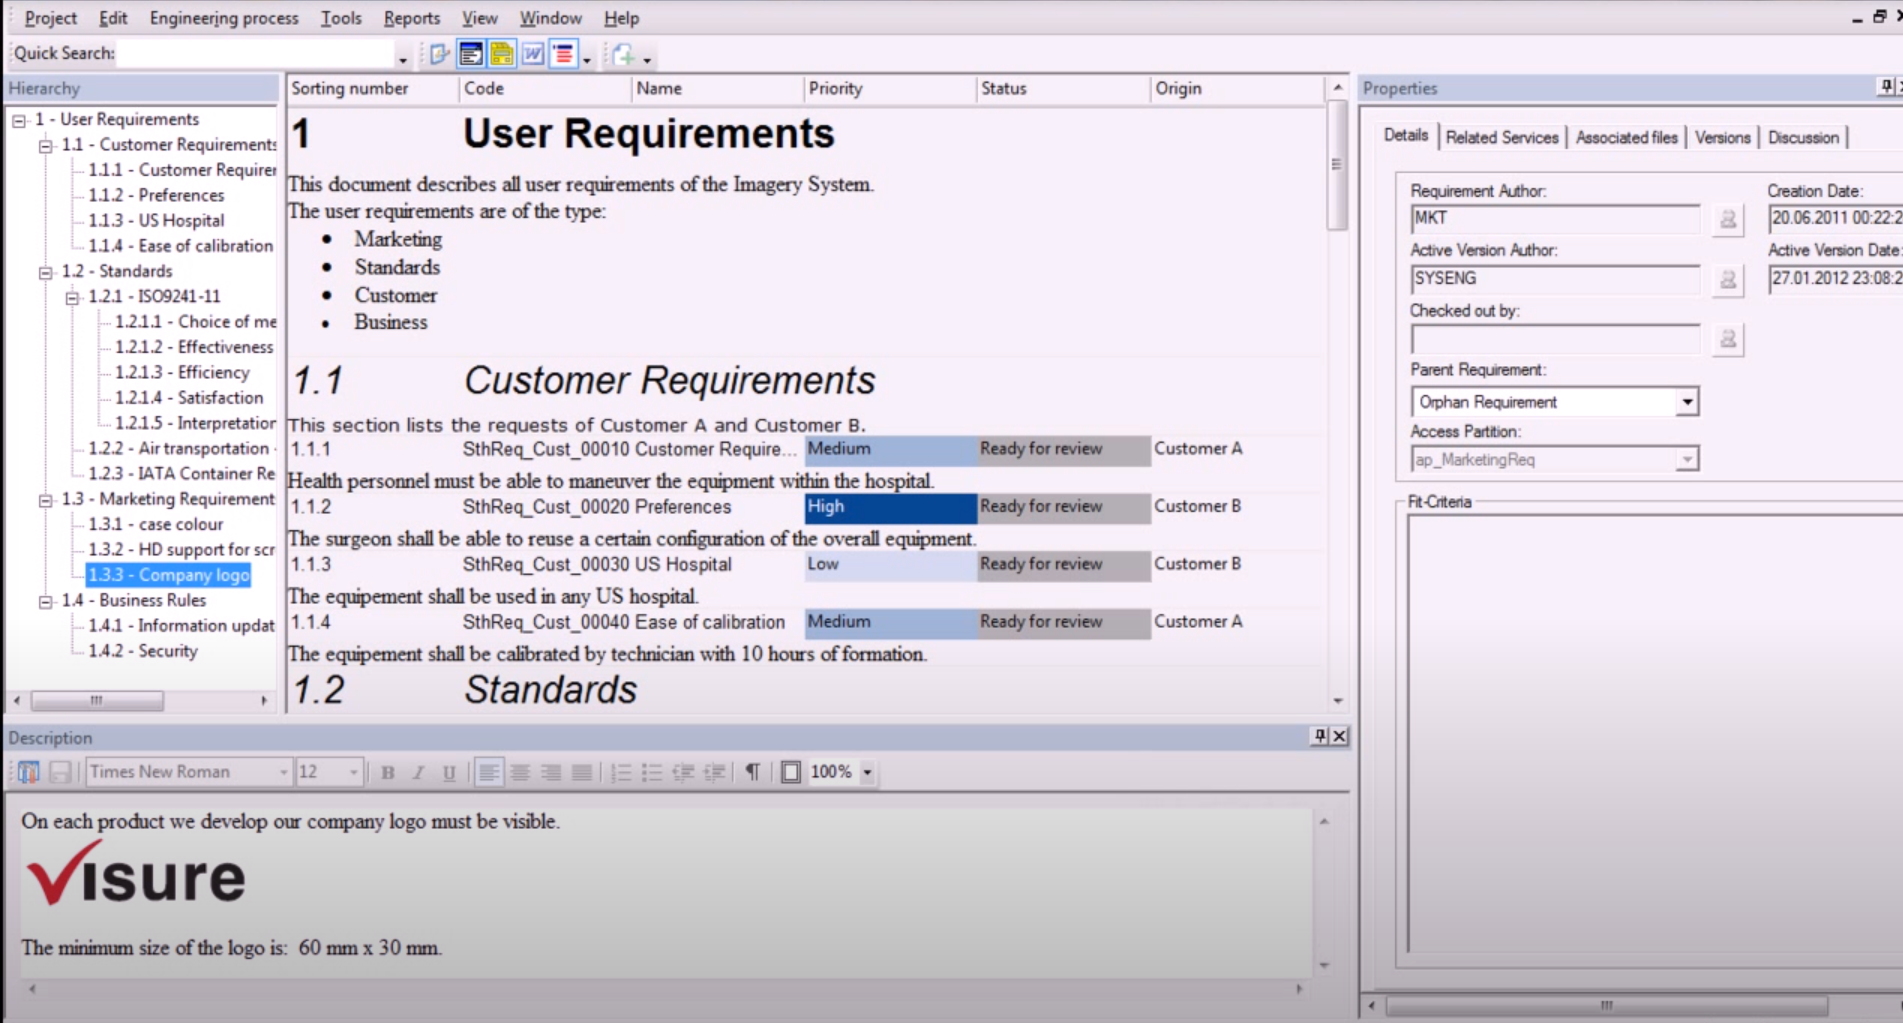Toggle the paragraph marks icon in Description toolbar

(x=753, y=772)
